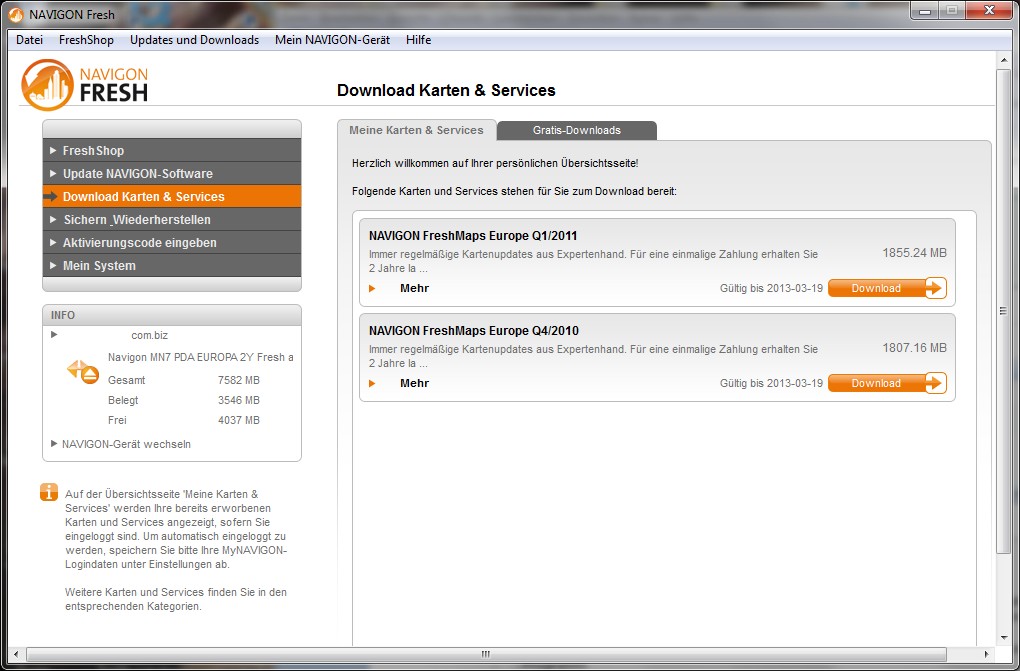Click the orange info icon beside help text

49,492
